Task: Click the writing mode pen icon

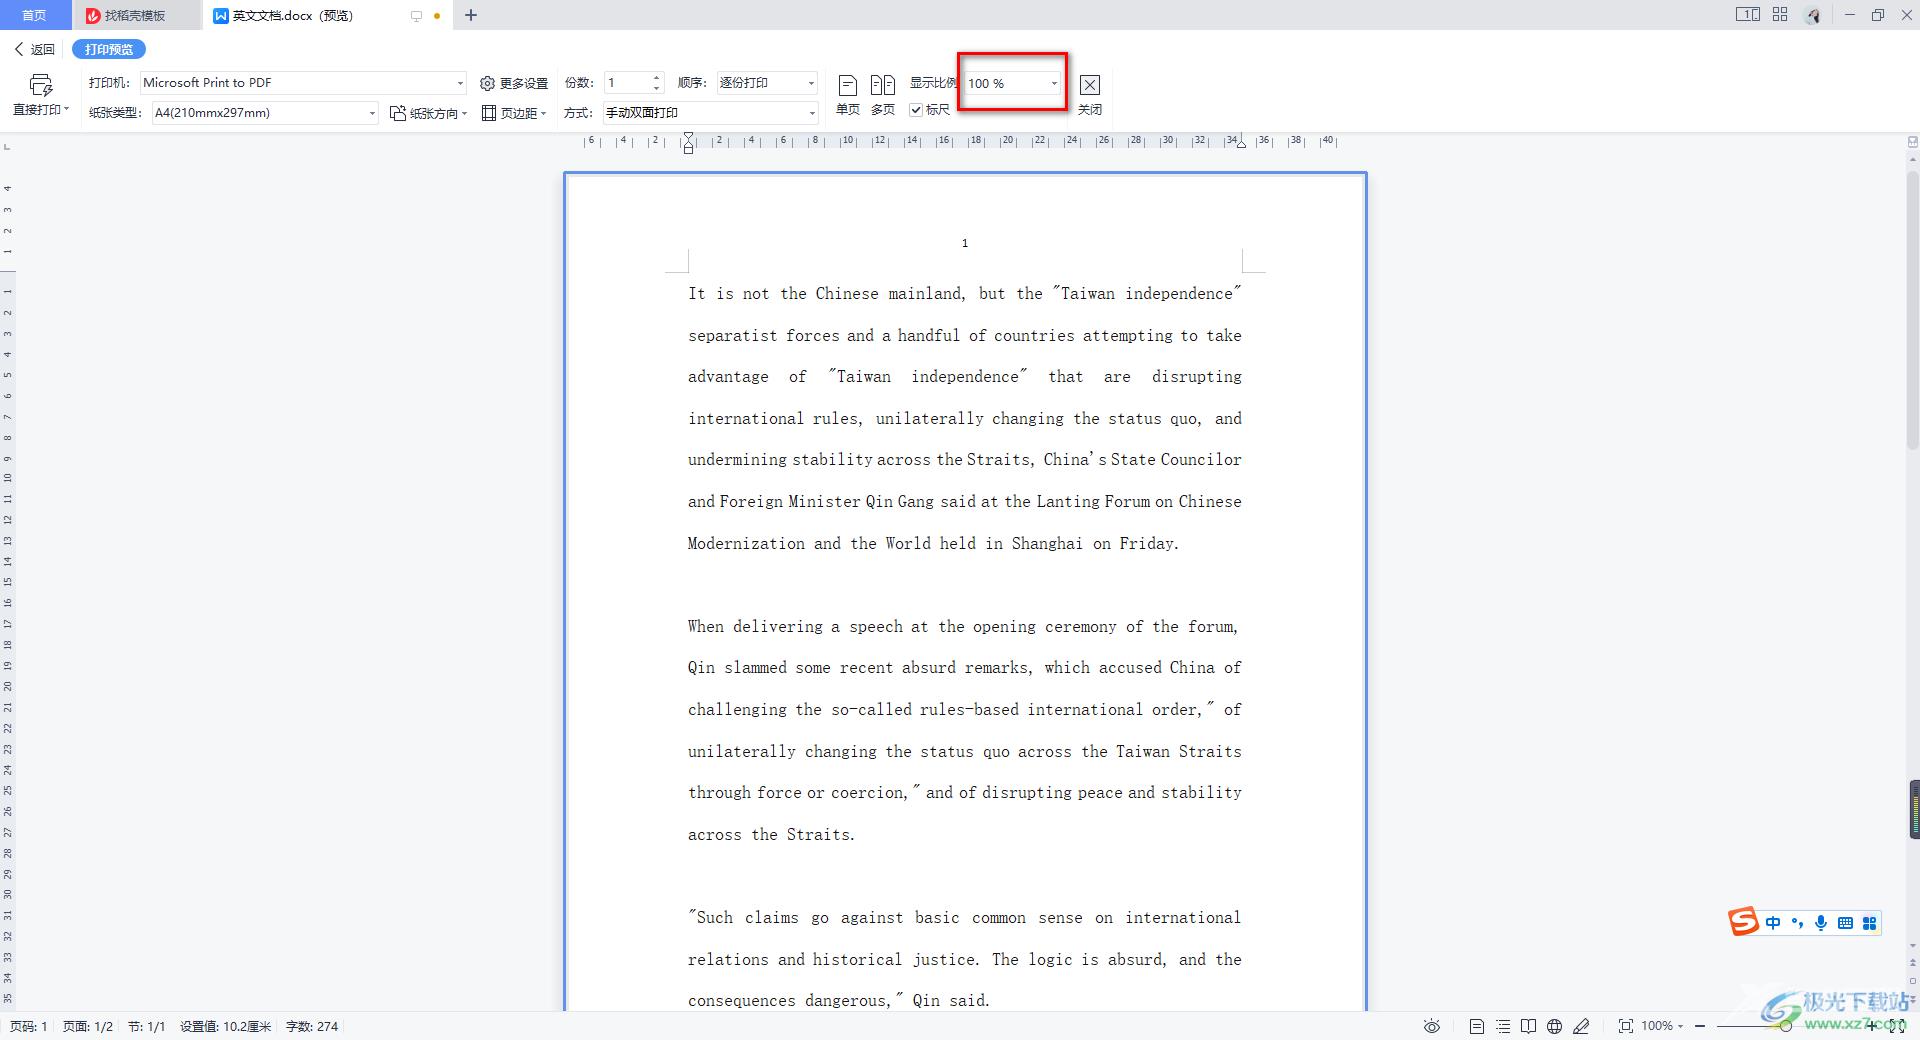Action: coord(1581,1026)
